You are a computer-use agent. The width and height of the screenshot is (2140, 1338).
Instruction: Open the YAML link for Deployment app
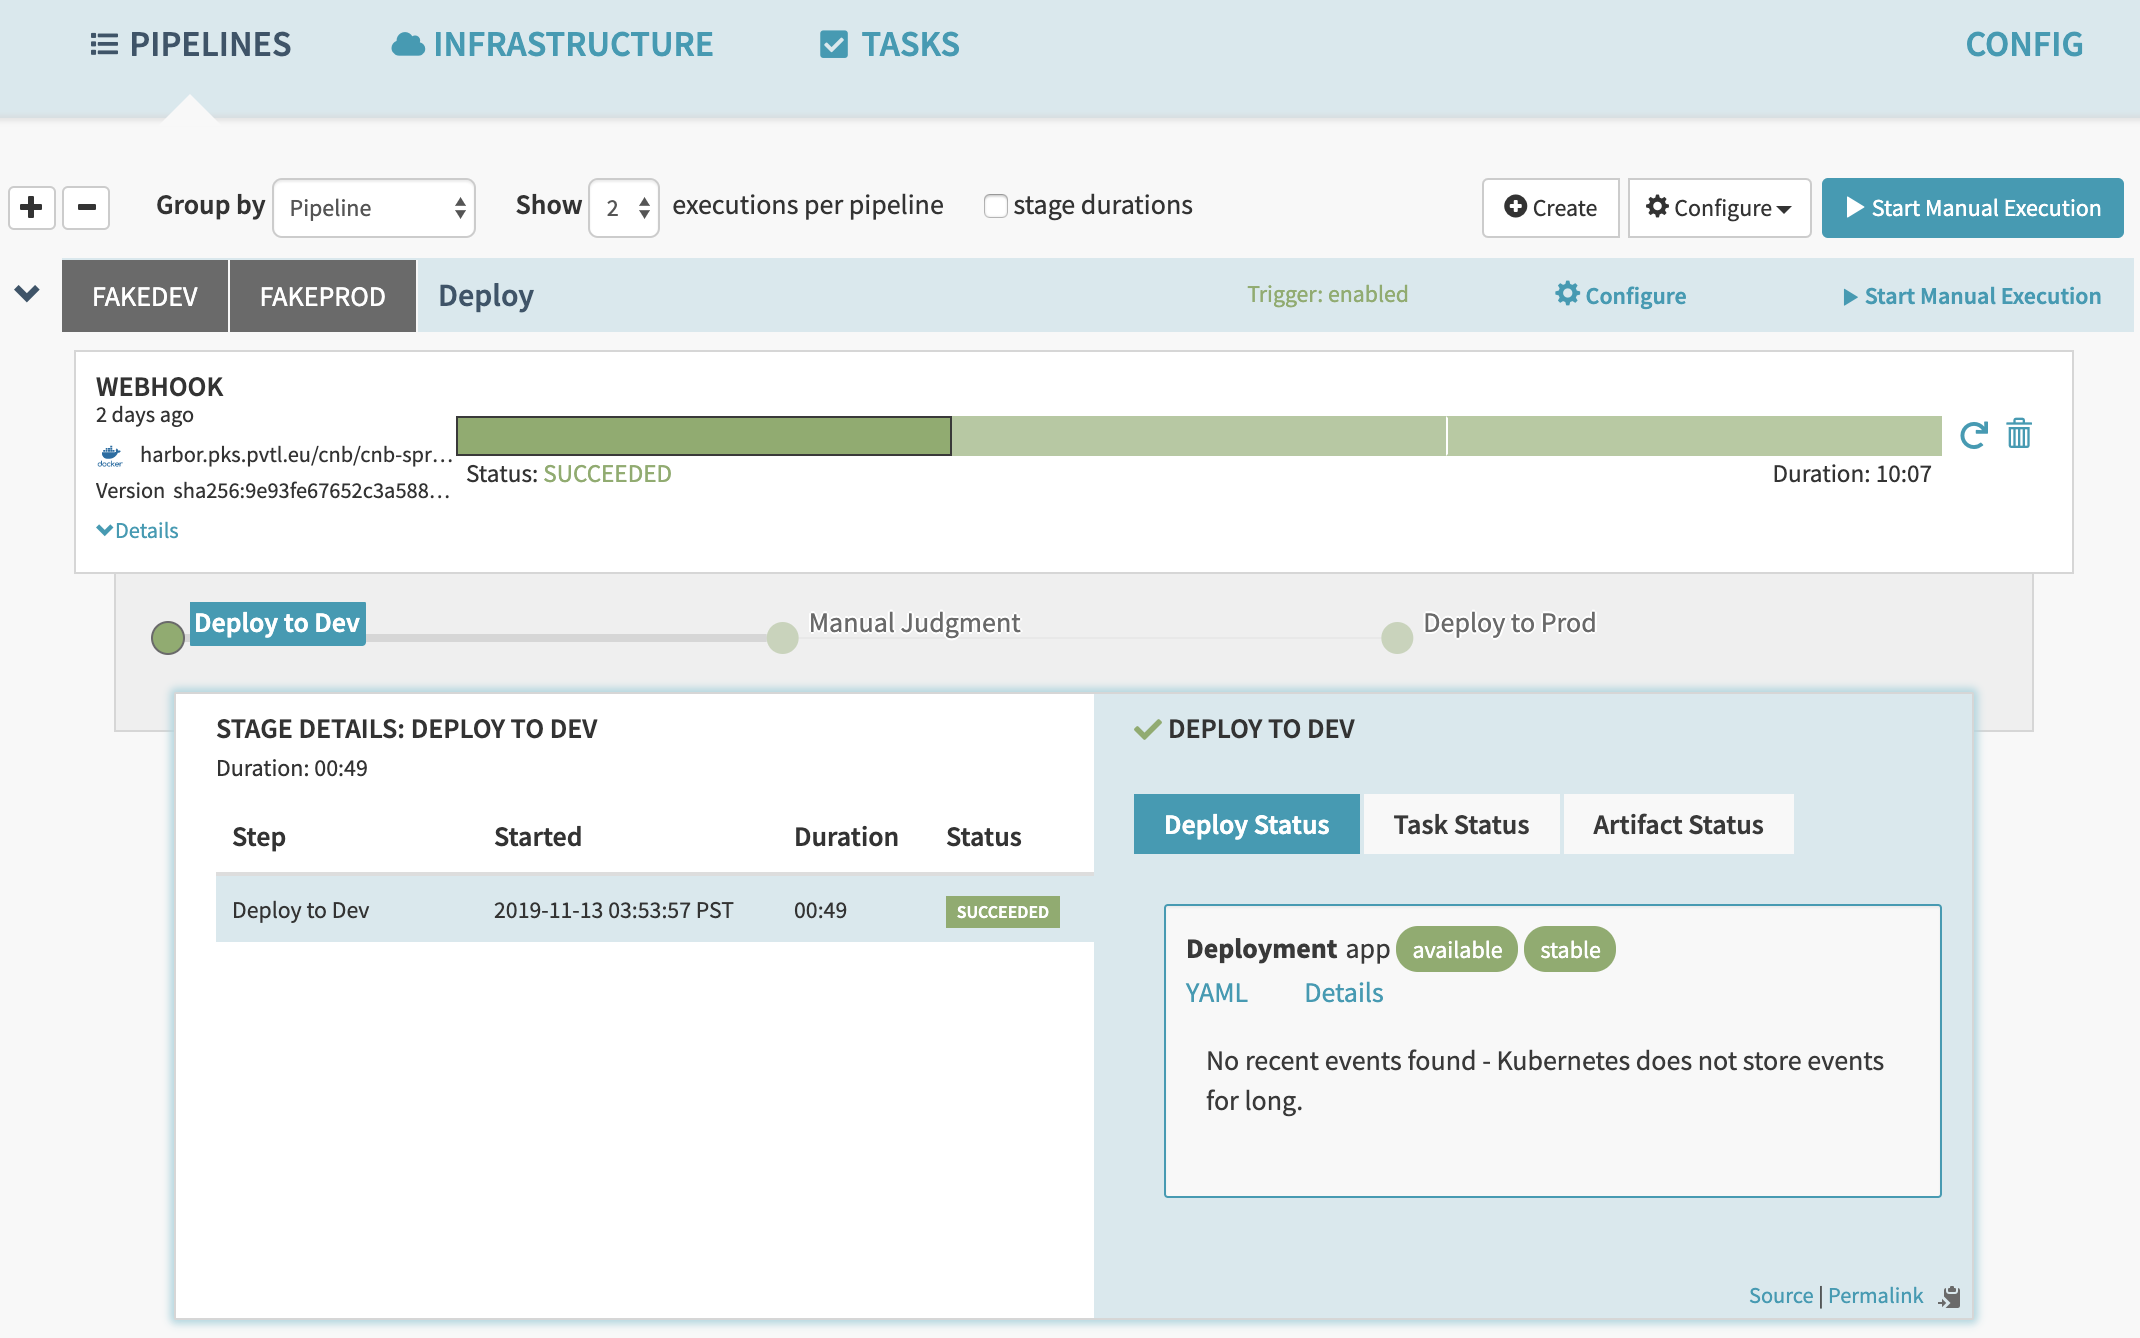coord(1216,993)
